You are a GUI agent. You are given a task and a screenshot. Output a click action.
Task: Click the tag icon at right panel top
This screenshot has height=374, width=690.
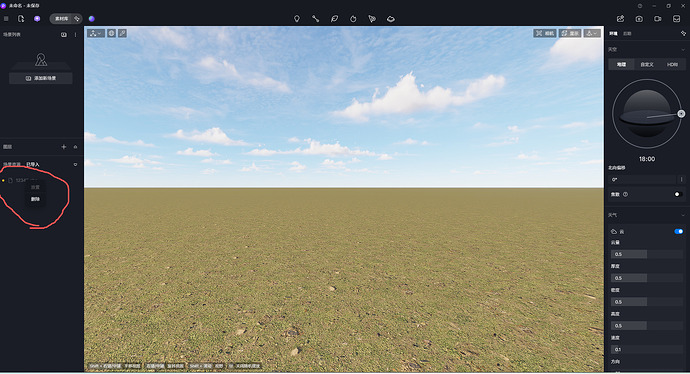pyautogui.click(x=683, y=33)
